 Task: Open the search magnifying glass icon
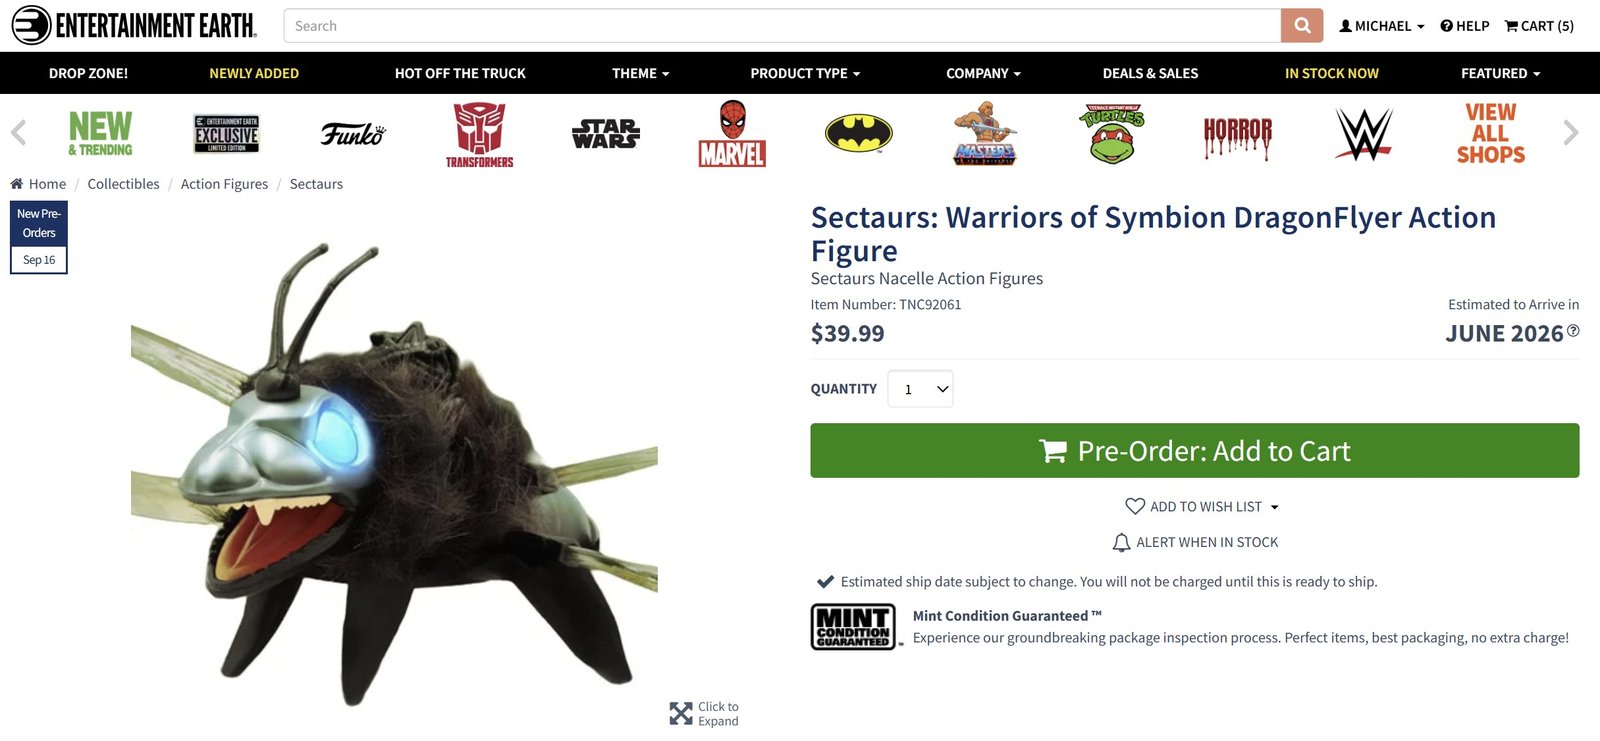(x=1301, y=25)
